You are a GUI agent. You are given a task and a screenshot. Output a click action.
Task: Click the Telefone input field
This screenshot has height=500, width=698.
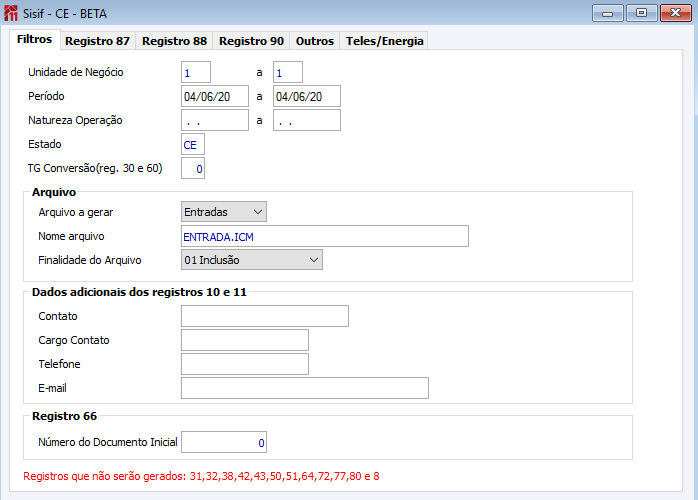click(x=245, y=364)
